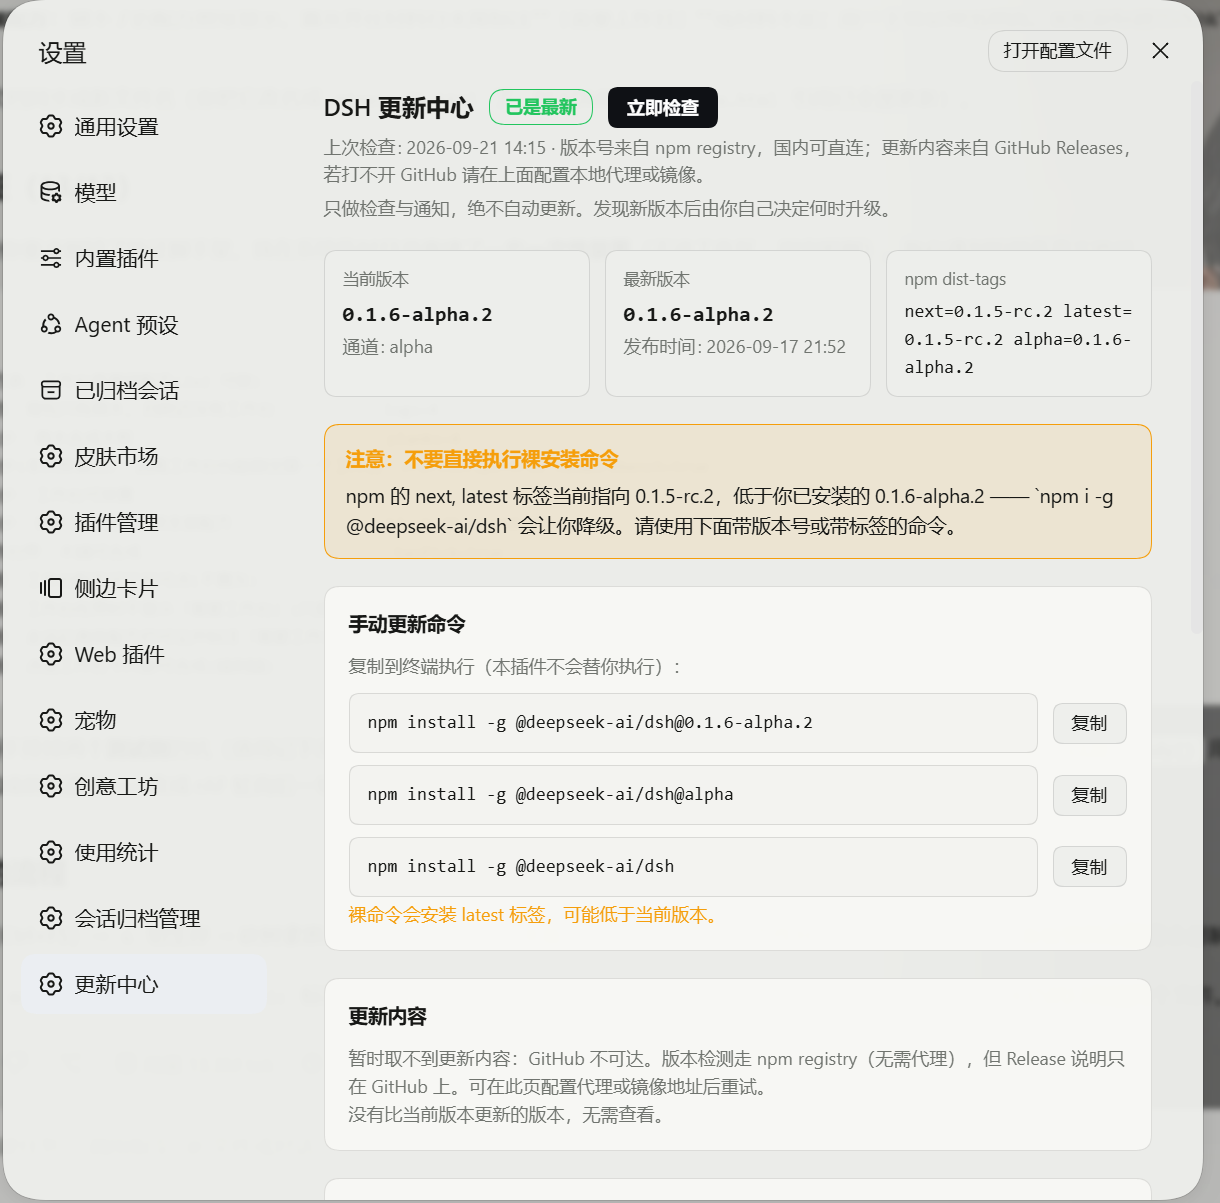Click the sidebar card icon beside 侧边卡片

(51, 588)
